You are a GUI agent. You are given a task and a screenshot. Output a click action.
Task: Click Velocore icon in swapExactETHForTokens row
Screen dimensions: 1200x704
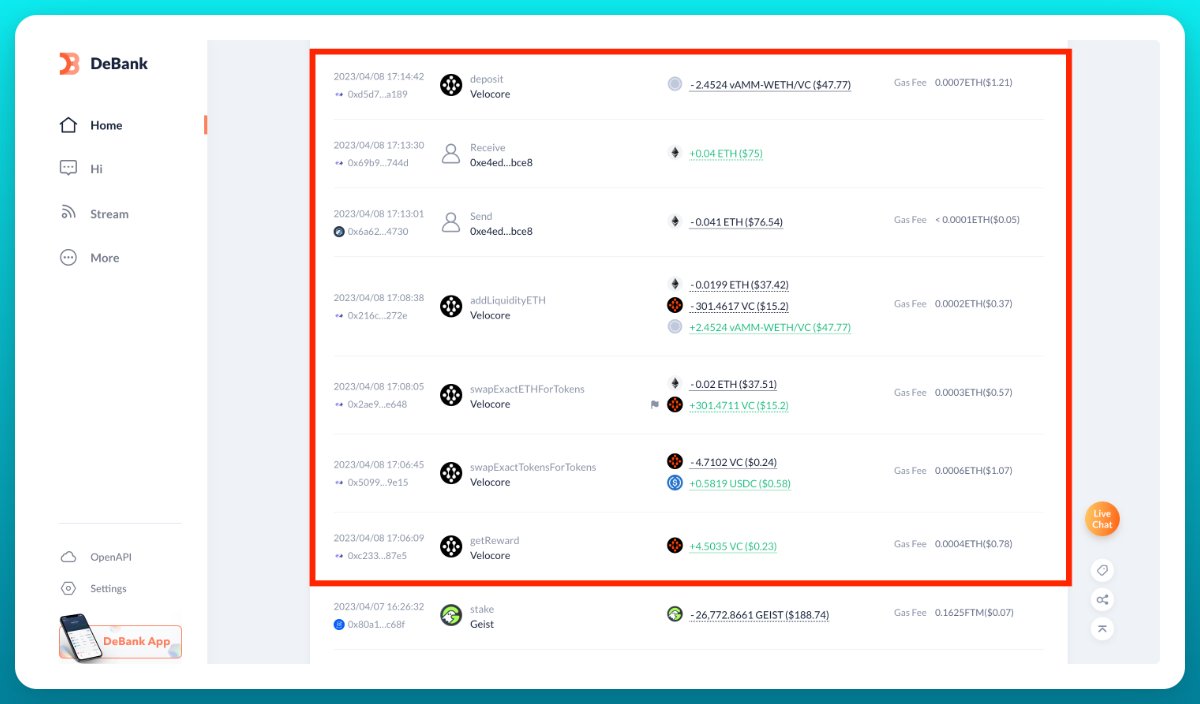coord(451,395)
